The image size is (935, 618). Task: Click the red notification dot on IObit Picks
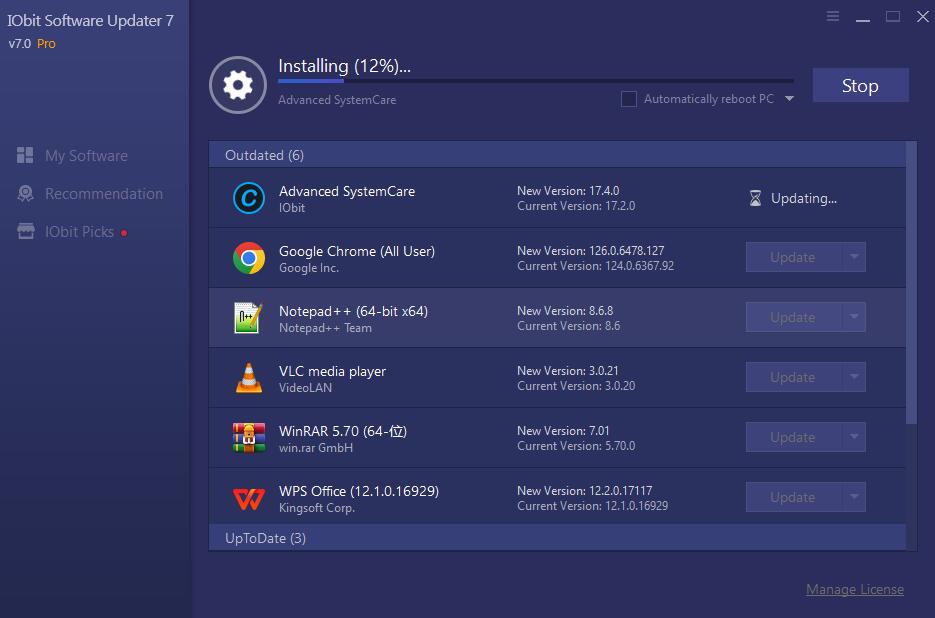point(124,233)
